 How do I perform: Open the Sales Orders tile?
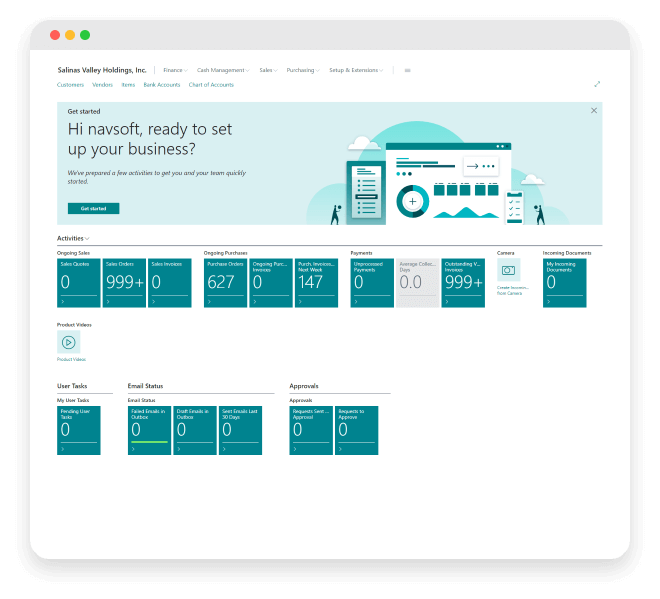(x=124, y=283)
